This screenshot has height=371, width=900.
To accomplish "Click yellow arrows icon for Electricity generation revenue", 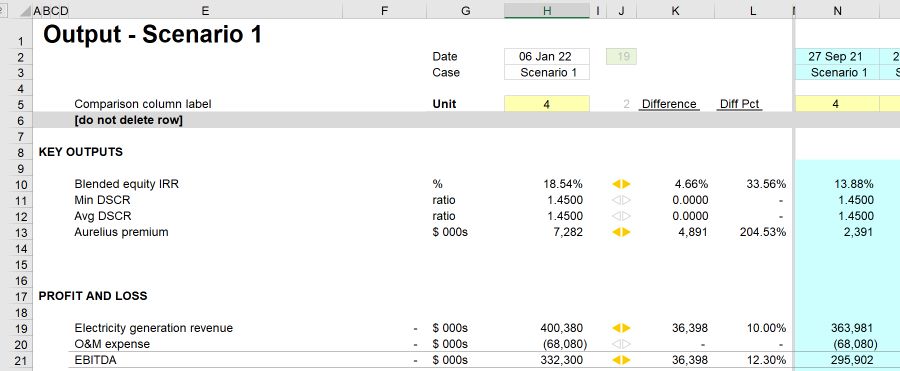I will pos(621,329).
